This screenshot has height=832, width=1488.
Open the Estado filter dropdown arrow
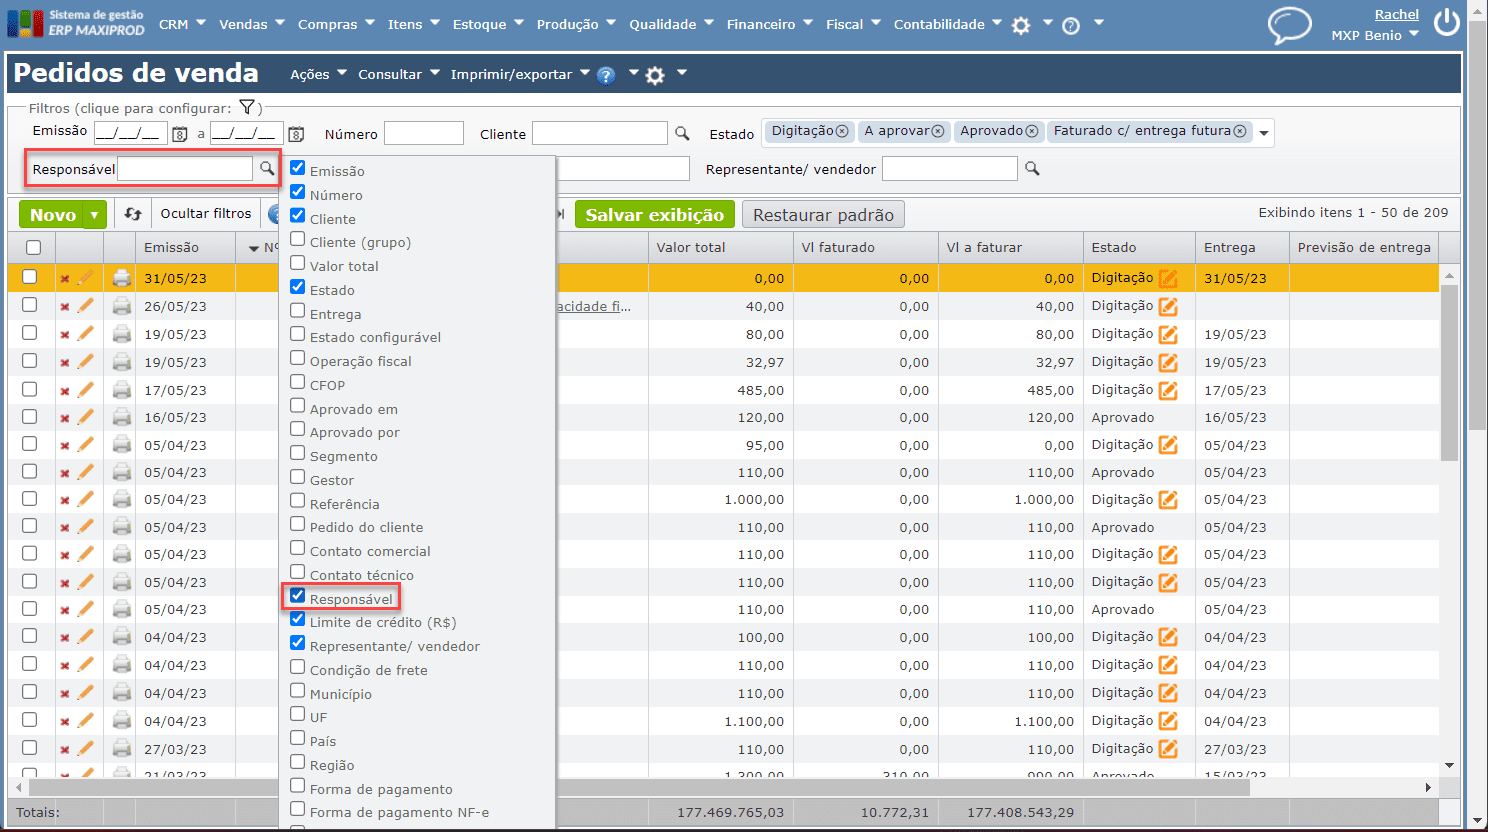pyautogui.click(x=1264, y=133)
